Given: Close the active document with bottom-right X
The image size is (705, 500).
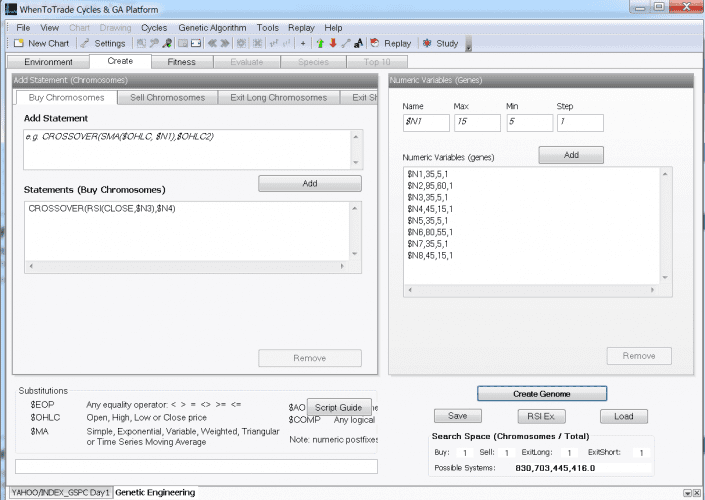Looking at the screenshot, I should point(697,493).
